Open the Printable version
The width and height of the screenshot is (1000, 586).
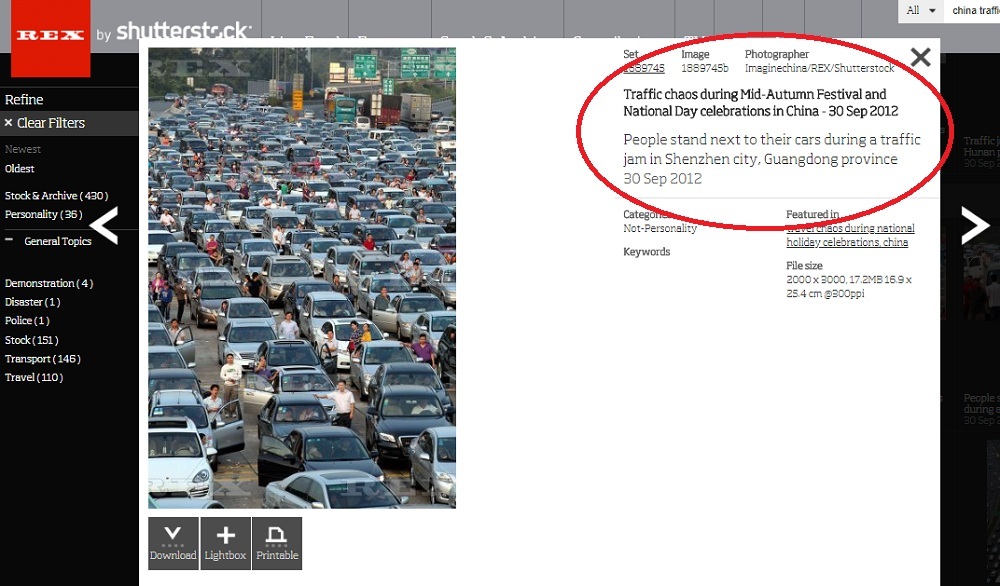277,543
